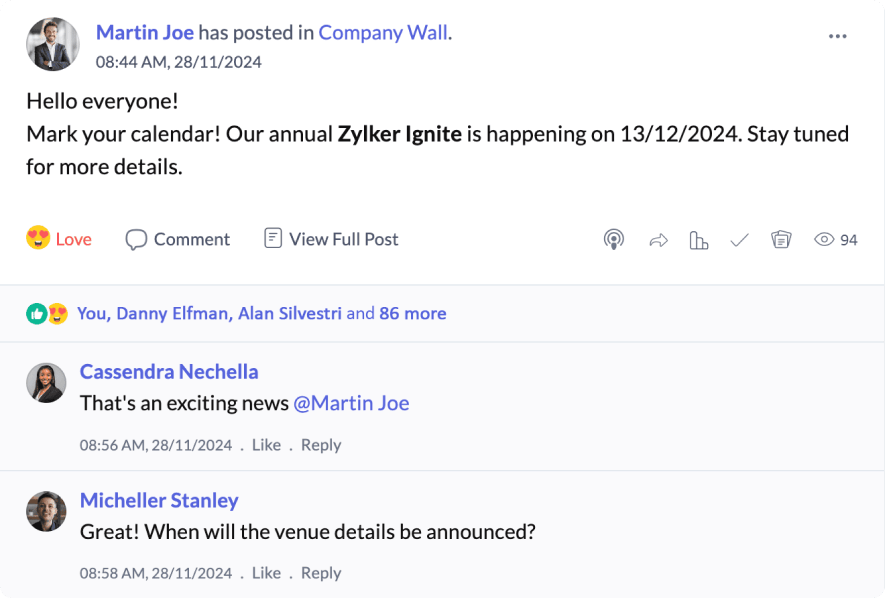
Task: Open Martin Joe's profile link in header
Action: pyautogui.click(x=144, y=32)
